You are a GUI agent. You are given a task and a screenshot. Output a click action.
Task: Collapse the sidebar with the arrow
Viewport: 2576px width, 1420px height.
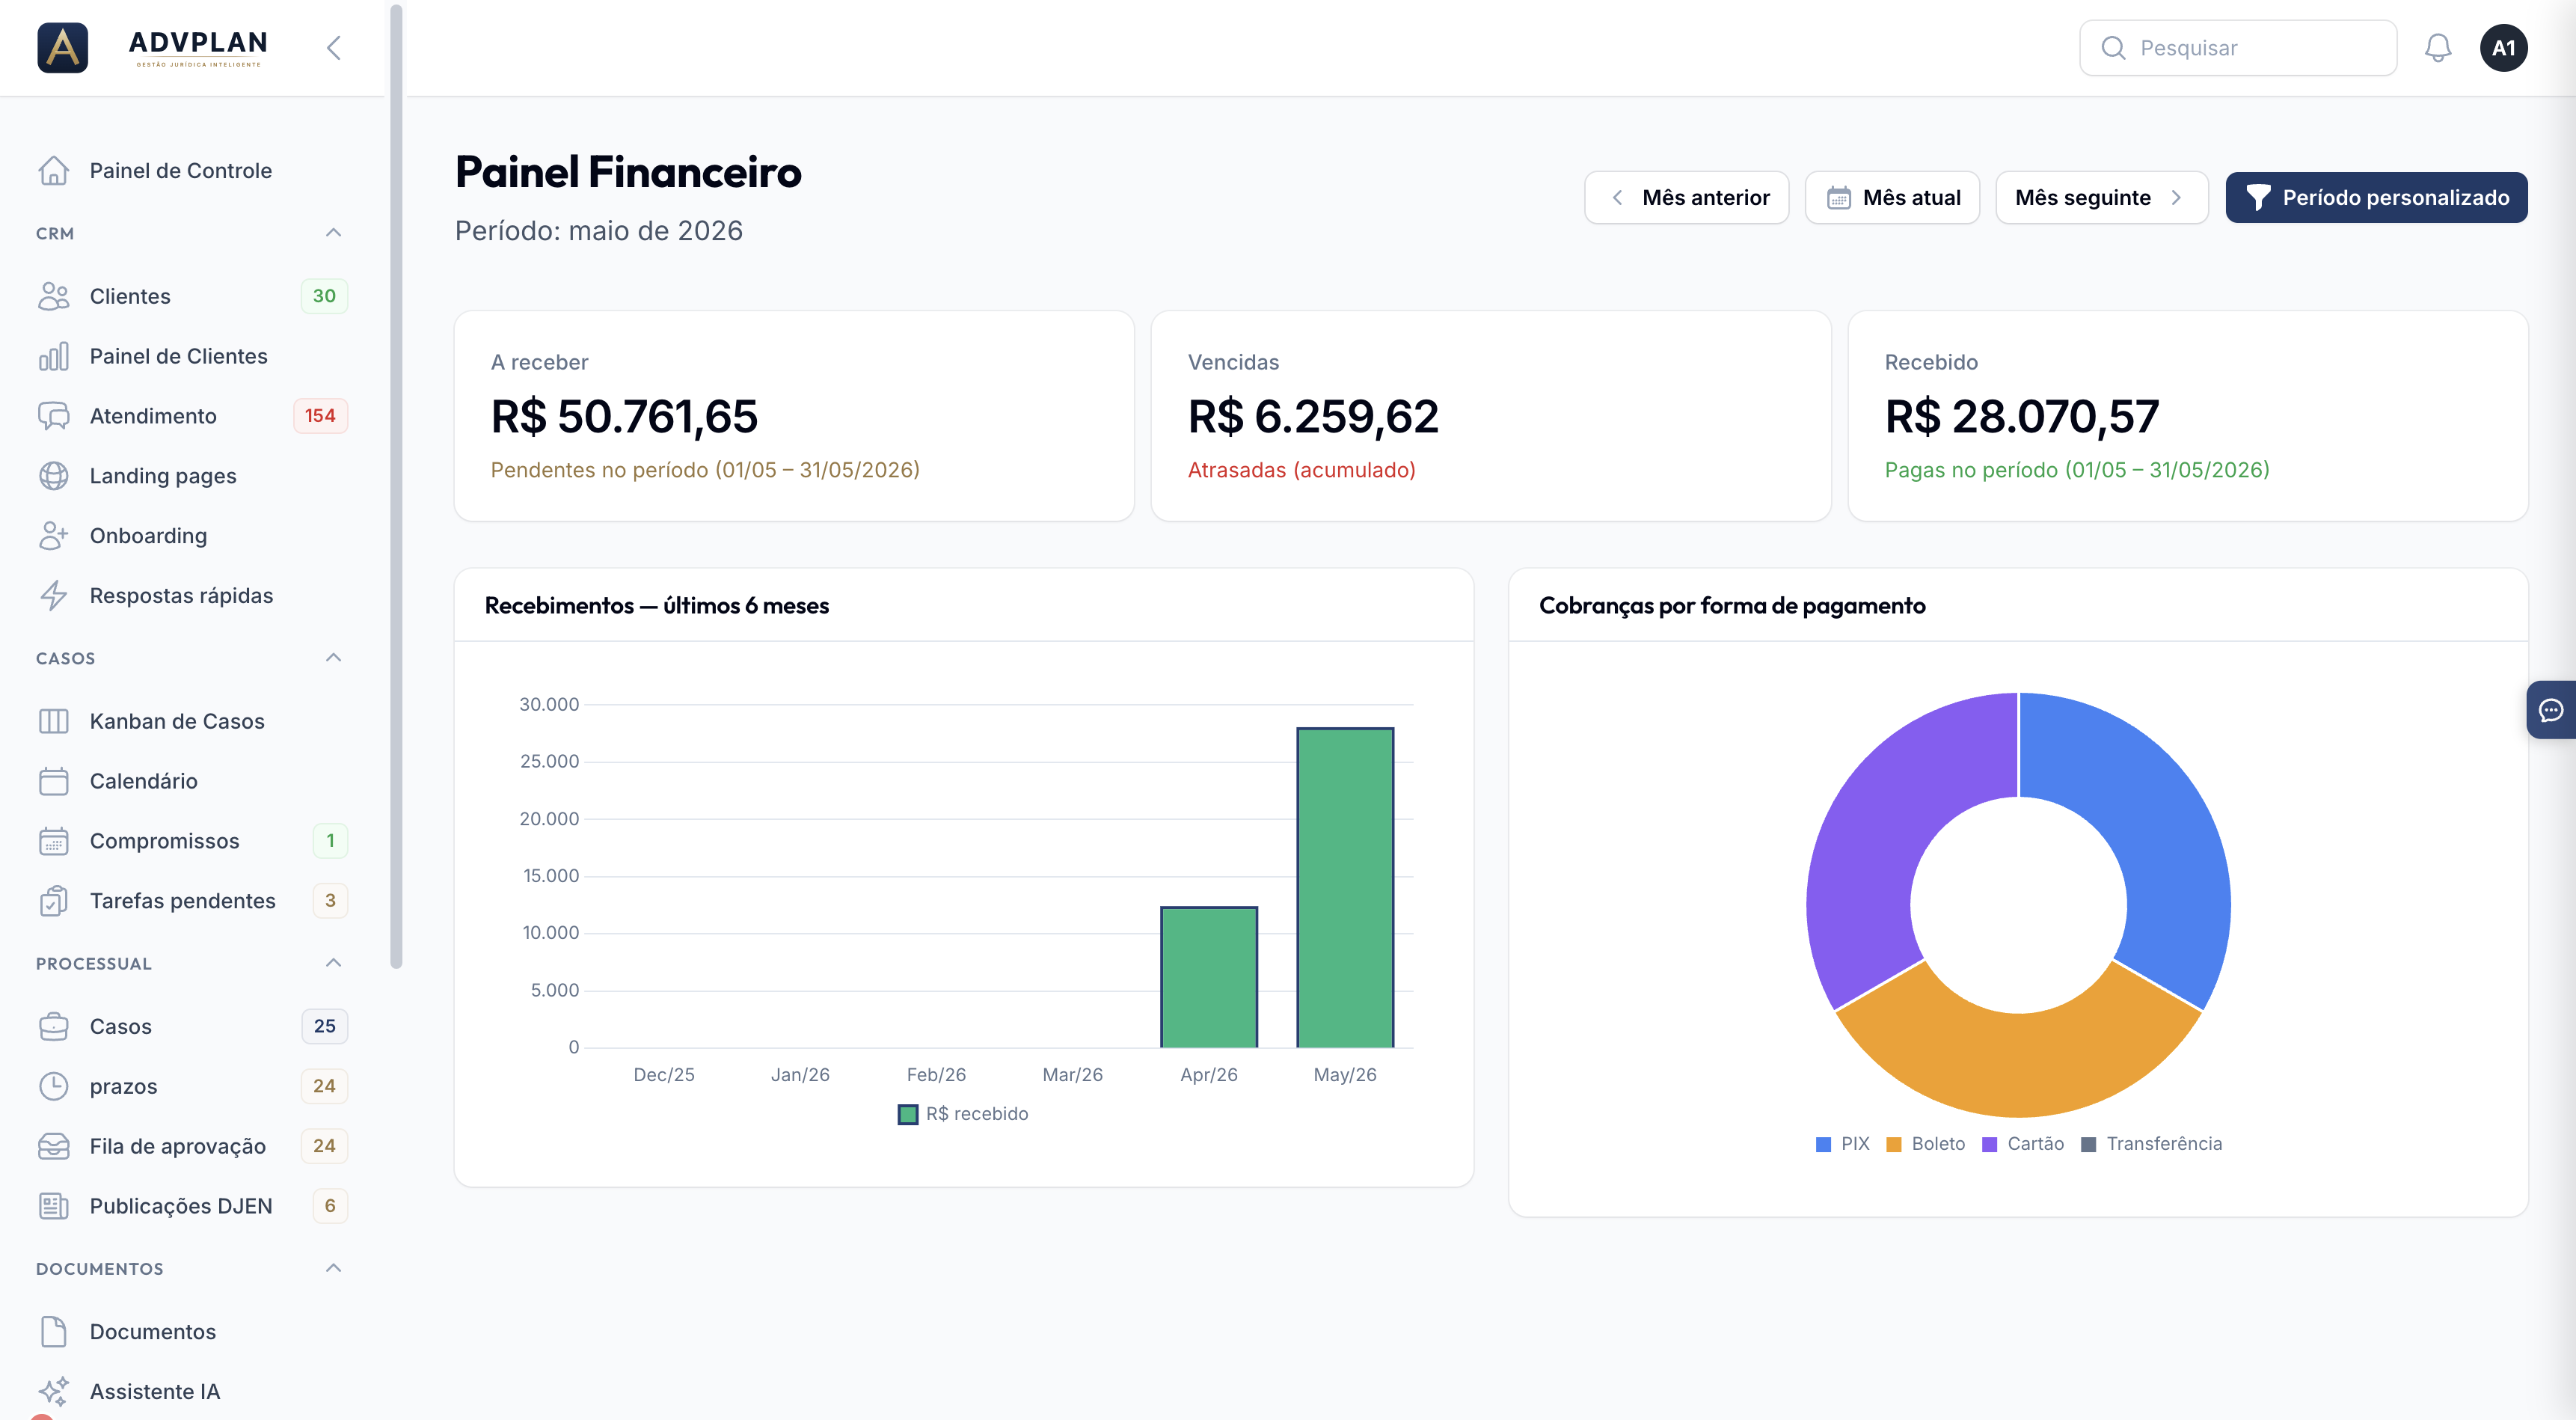[x=334, y=48]
